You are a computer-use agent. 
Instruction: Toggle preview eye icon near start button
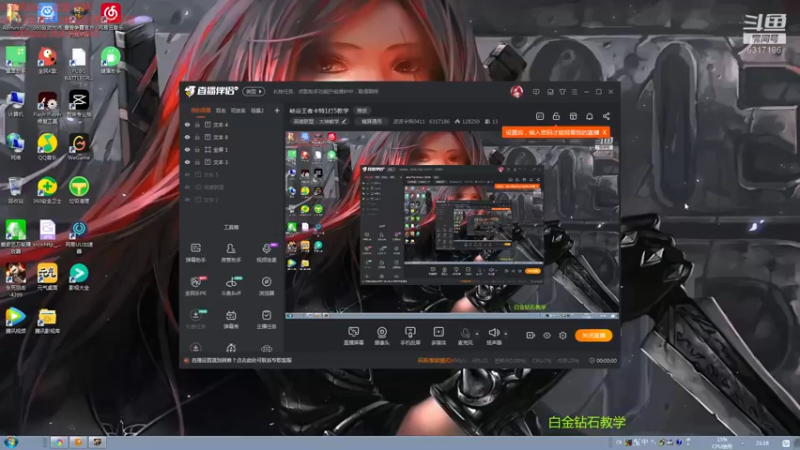(x=546, y=335)
